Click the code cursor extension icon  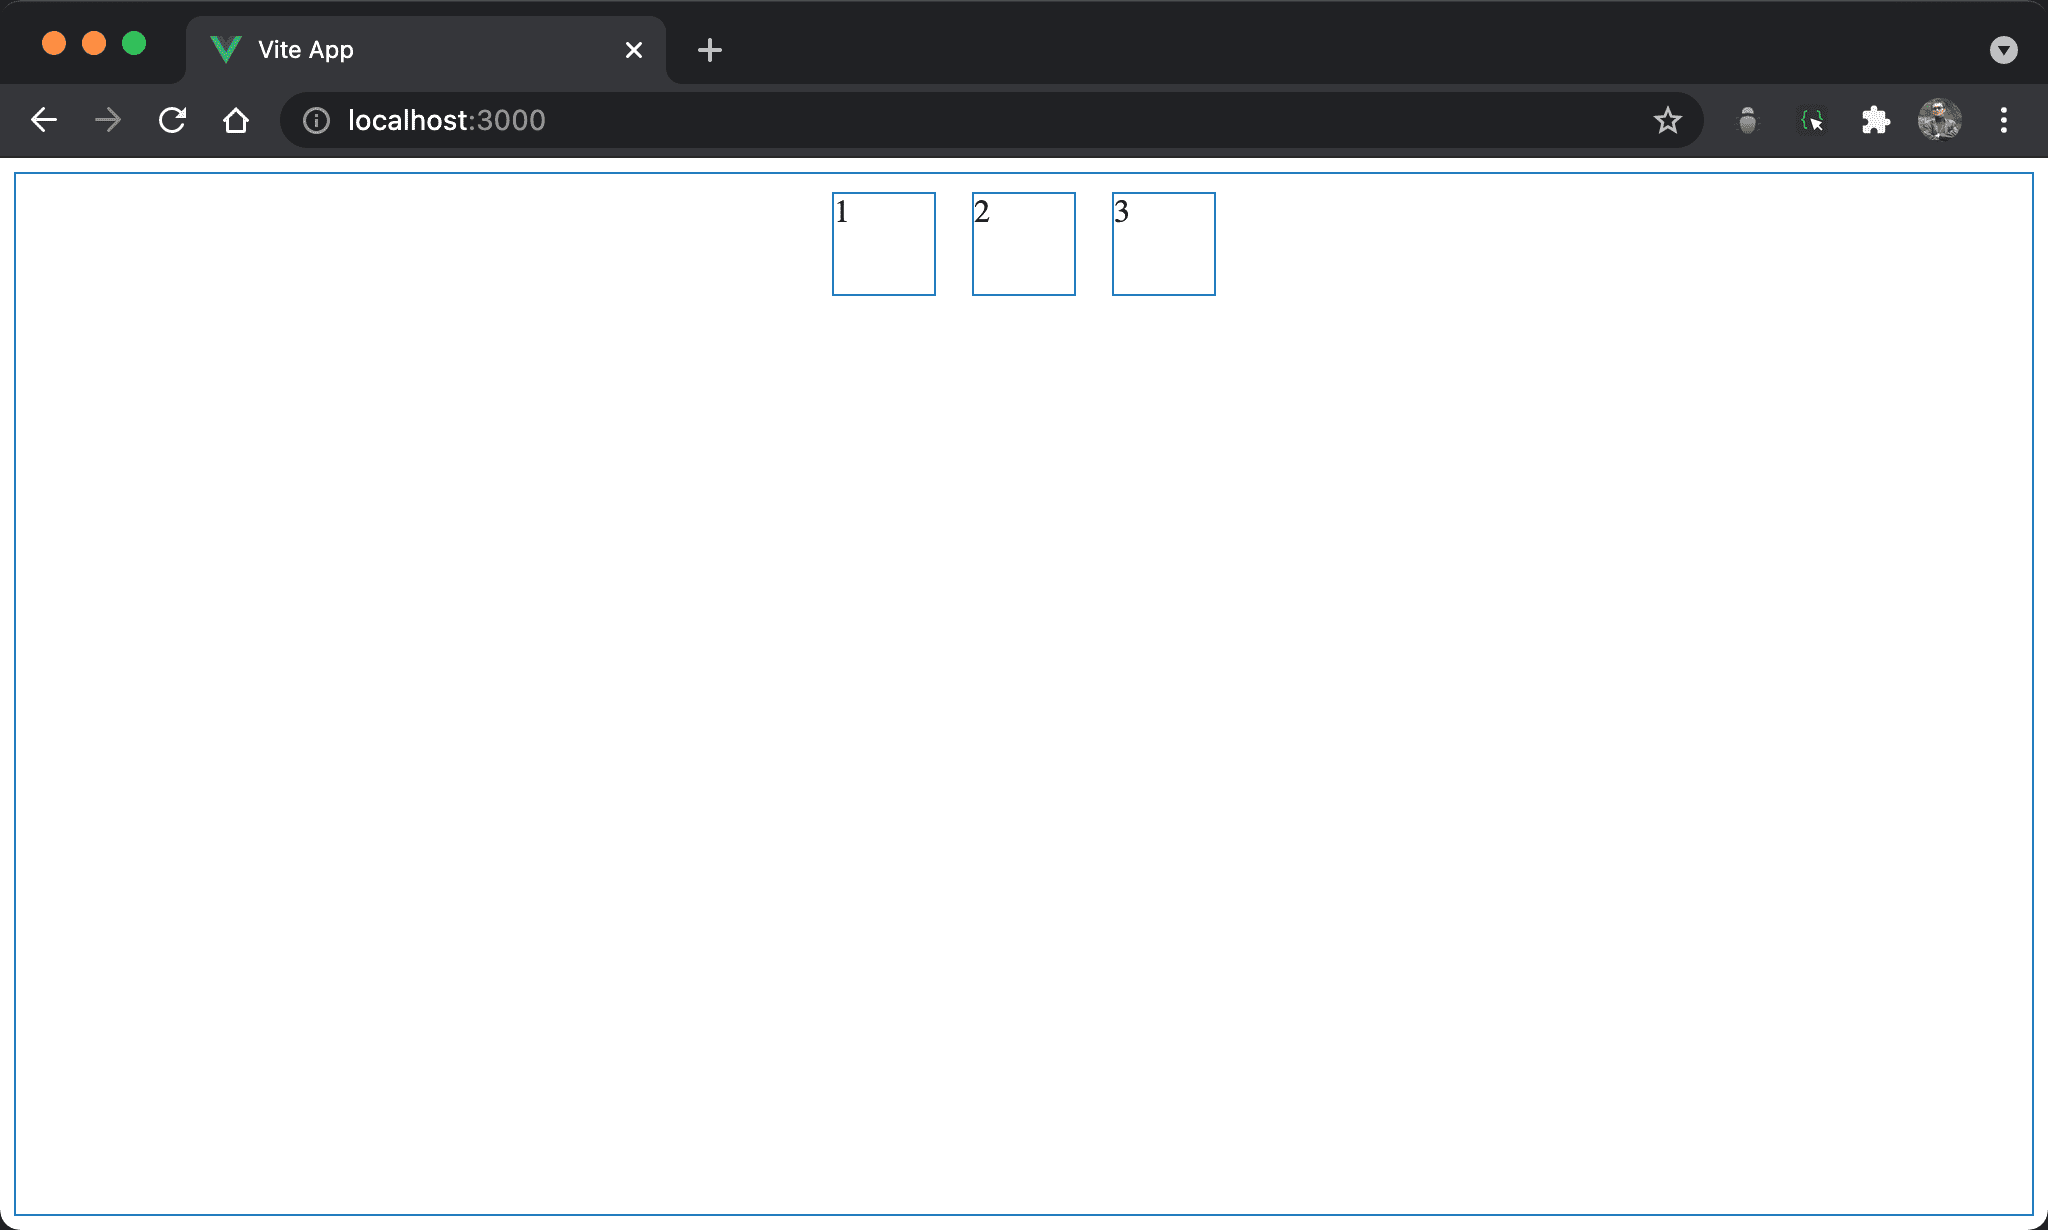1811,120
